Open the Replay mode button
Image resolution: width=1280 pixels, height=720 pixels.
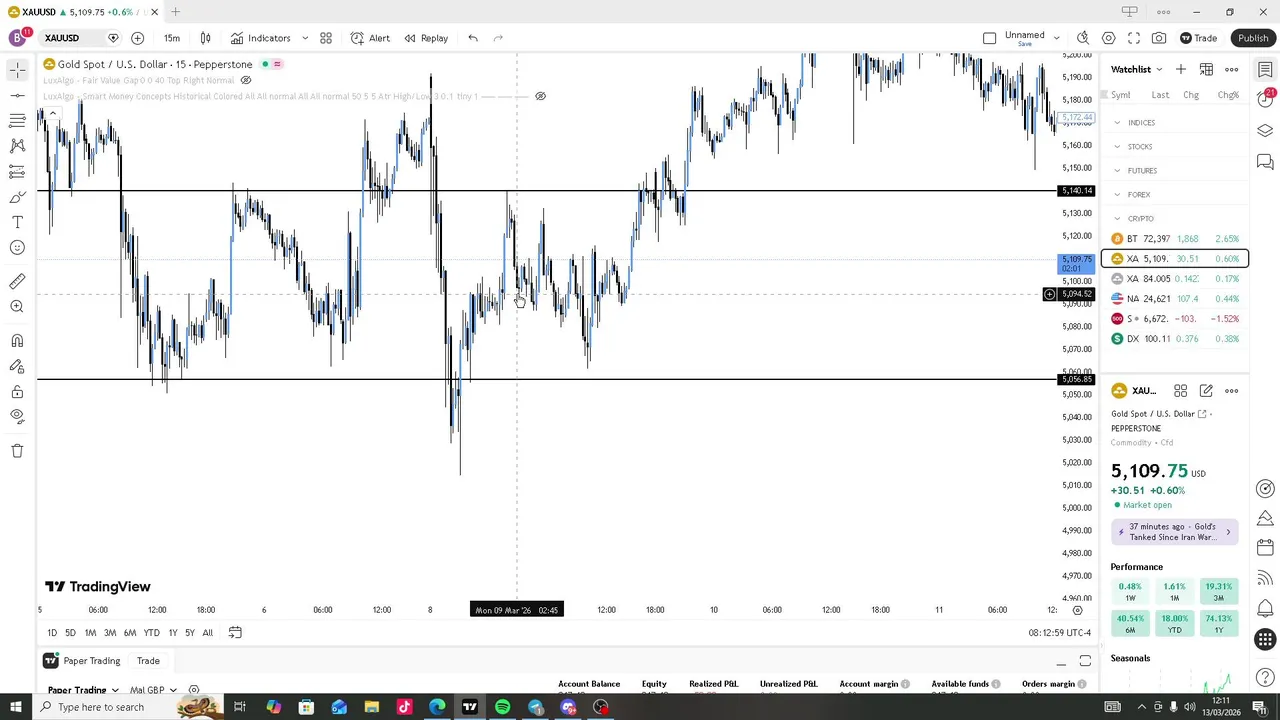click(426, 38)
